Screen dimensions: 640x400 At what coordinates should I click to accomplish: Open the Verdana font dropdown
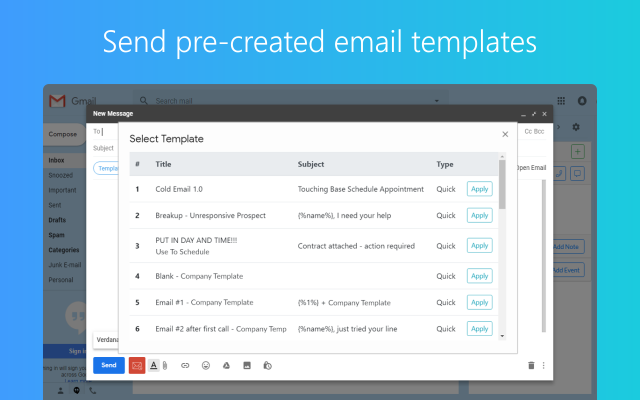tap(107, 340)
